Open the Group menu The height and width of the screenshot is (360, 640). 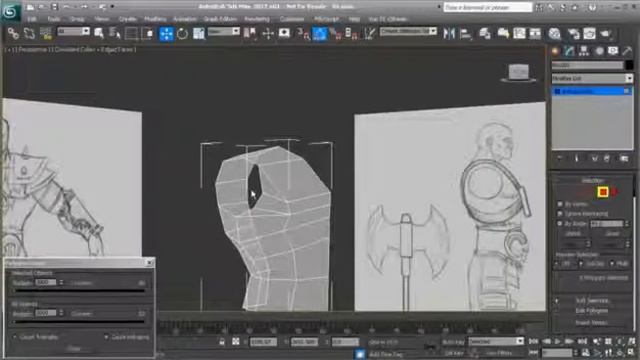[77, 19]
